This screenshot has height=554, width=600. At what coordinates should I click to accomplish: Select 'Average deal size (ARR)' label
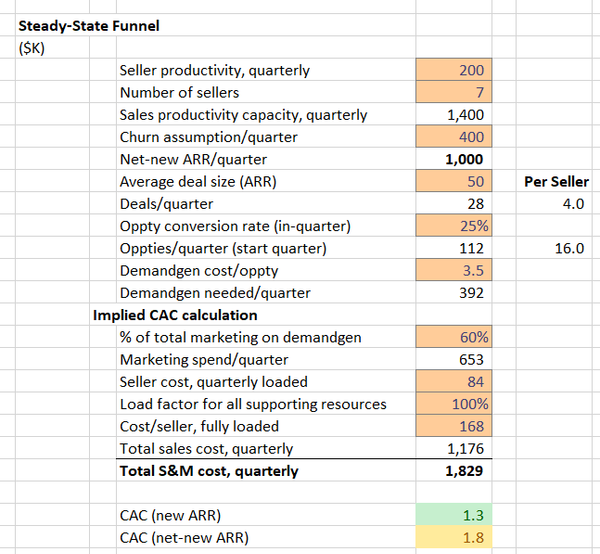198,181
